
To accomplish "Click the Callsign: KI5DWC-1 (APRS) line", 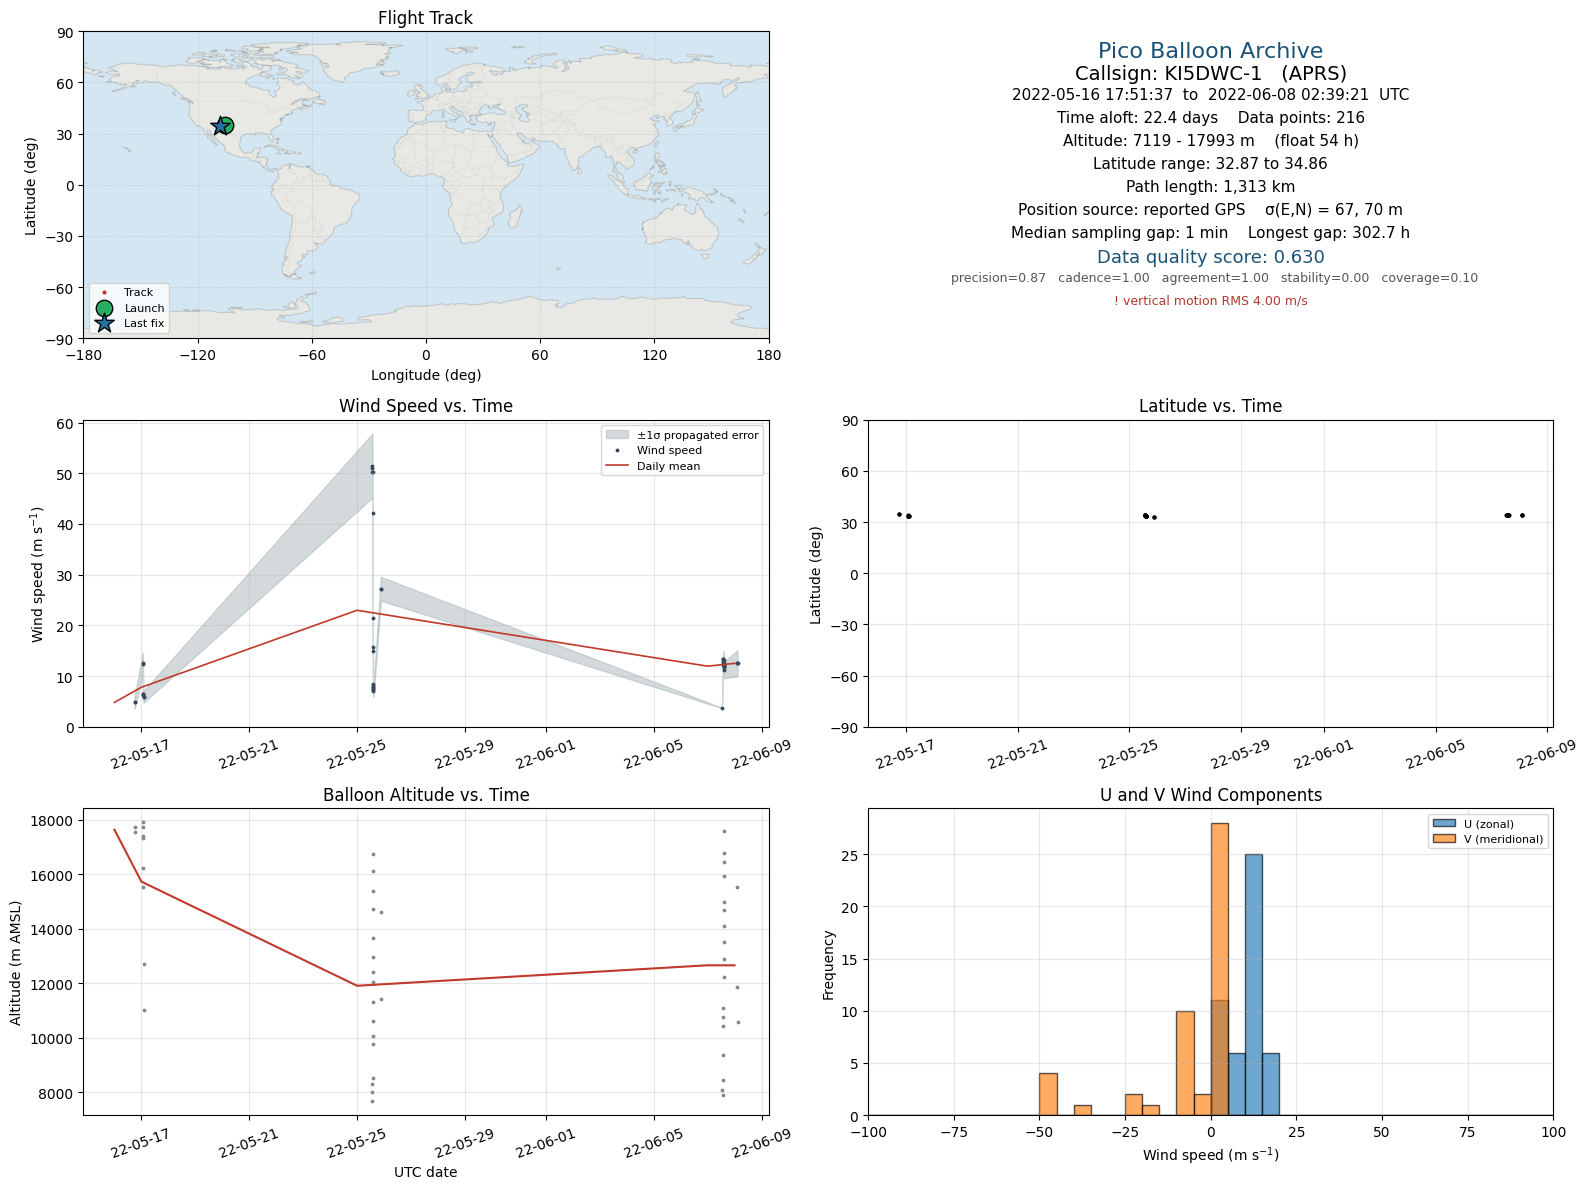I will (x=1210, y=73).
